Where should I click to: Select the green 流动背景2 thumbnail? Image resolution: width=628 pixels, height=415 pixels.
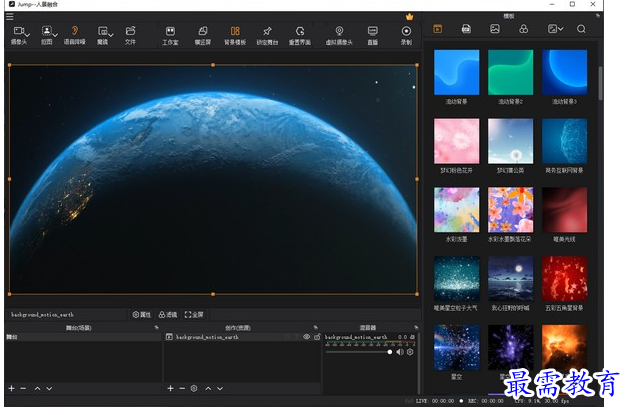click(511, 73)
